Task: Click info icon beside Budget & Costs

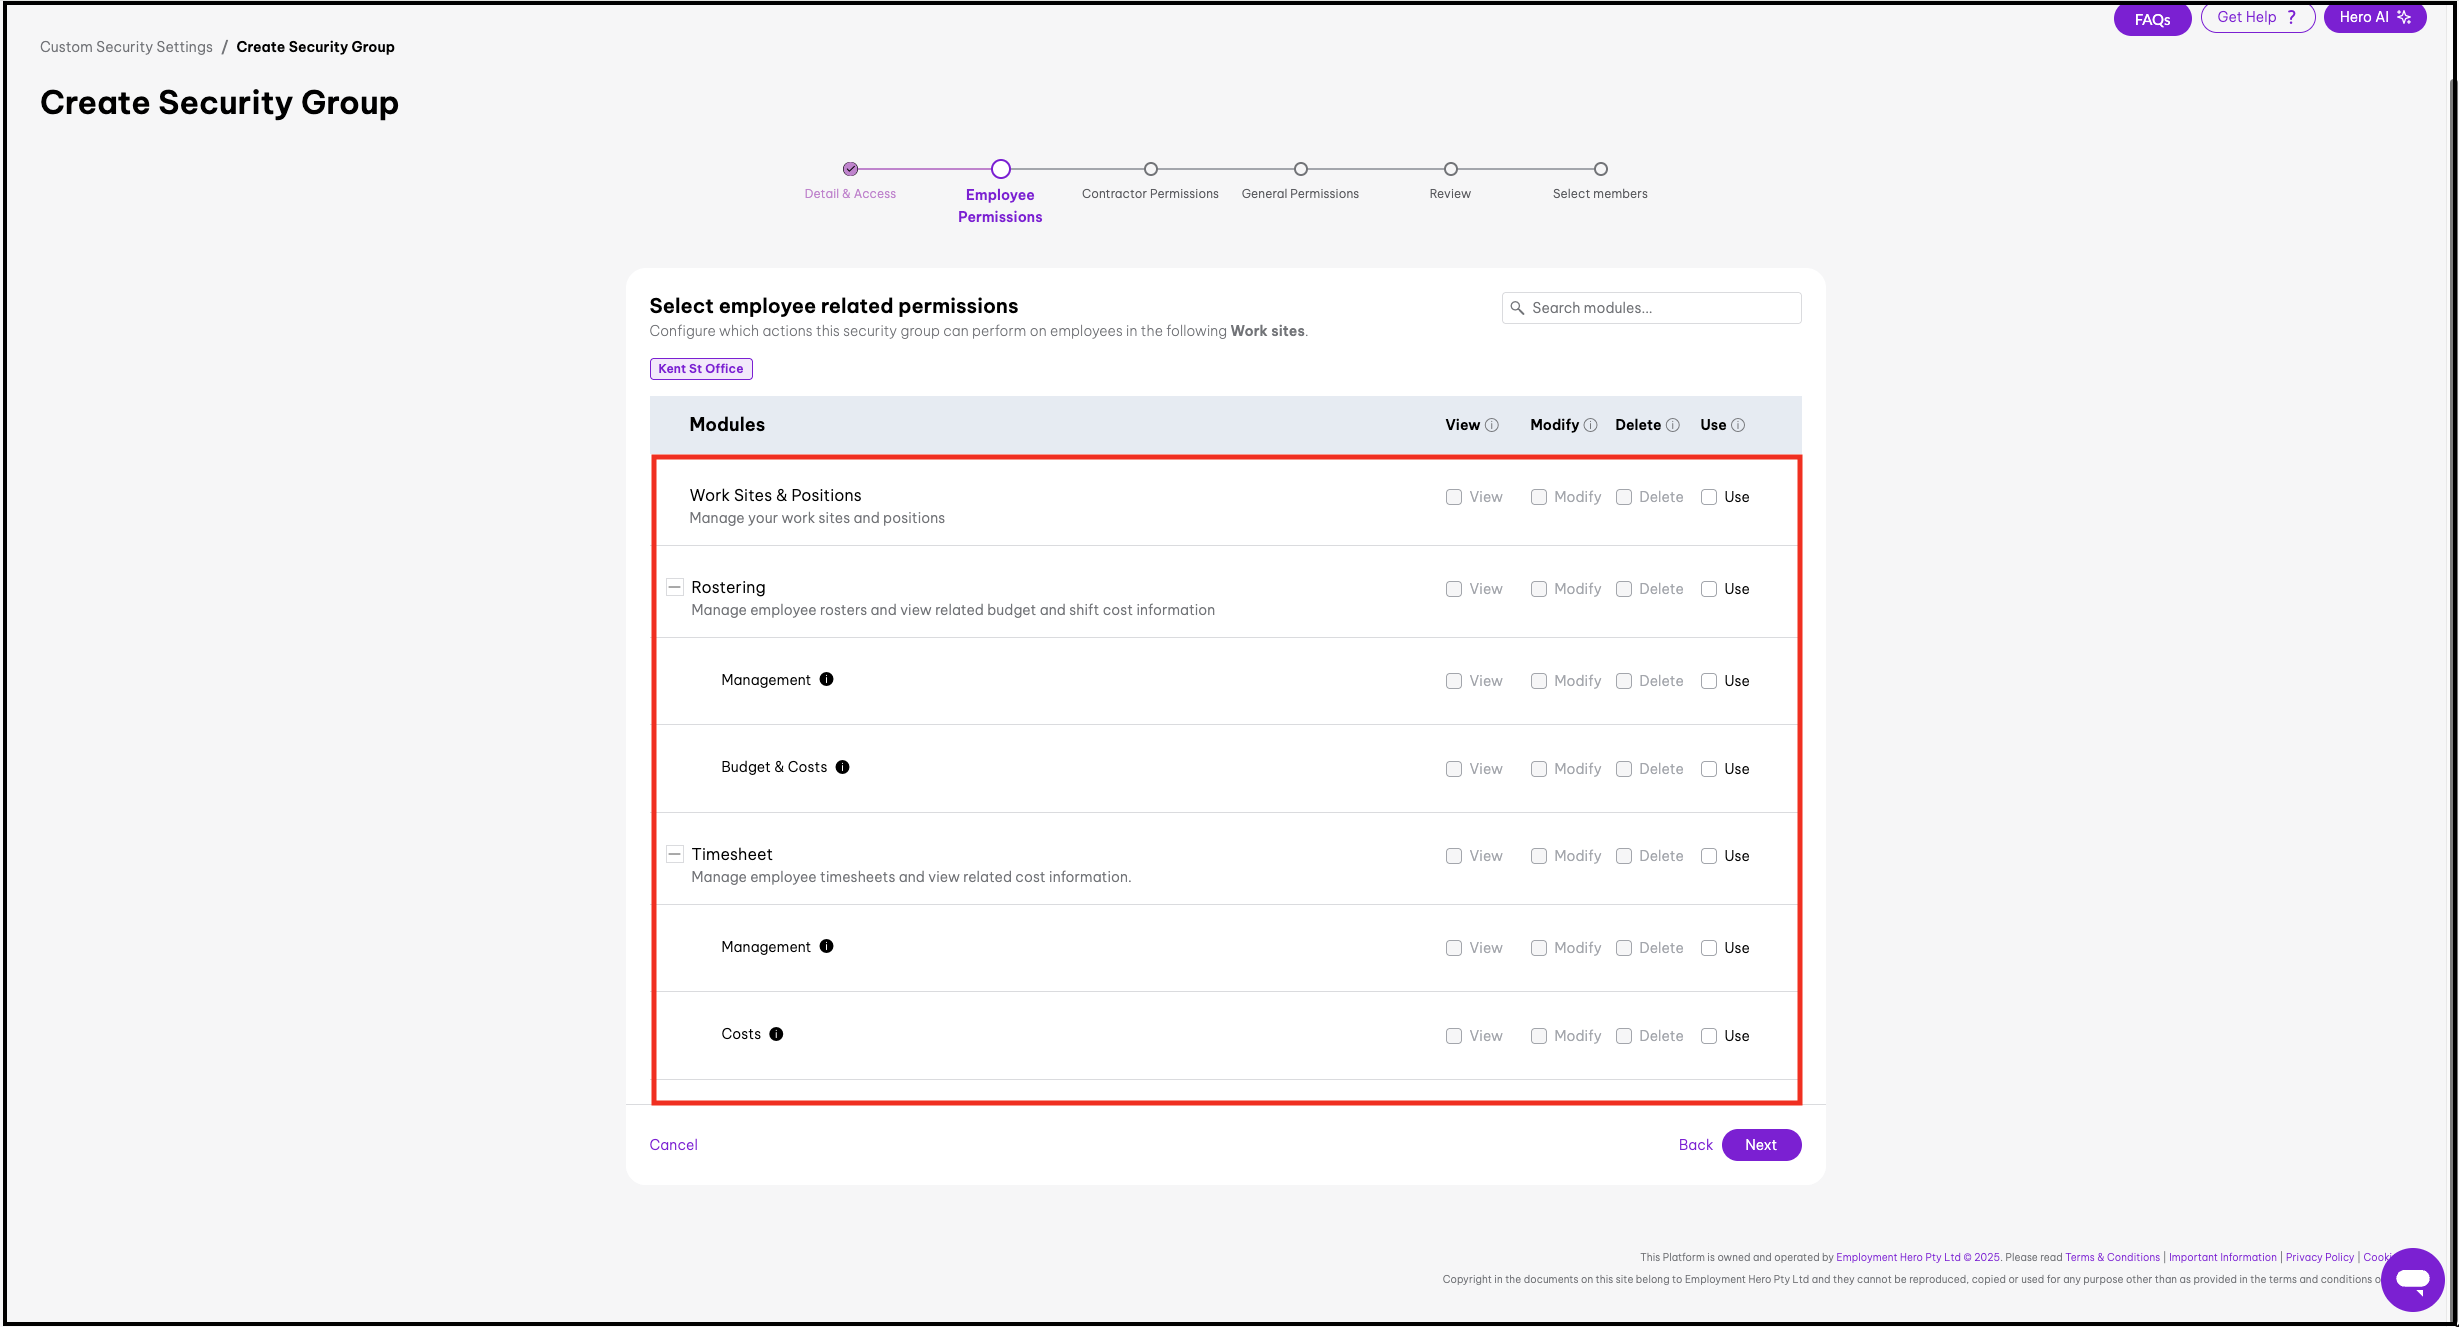Action: click(843, 767)
